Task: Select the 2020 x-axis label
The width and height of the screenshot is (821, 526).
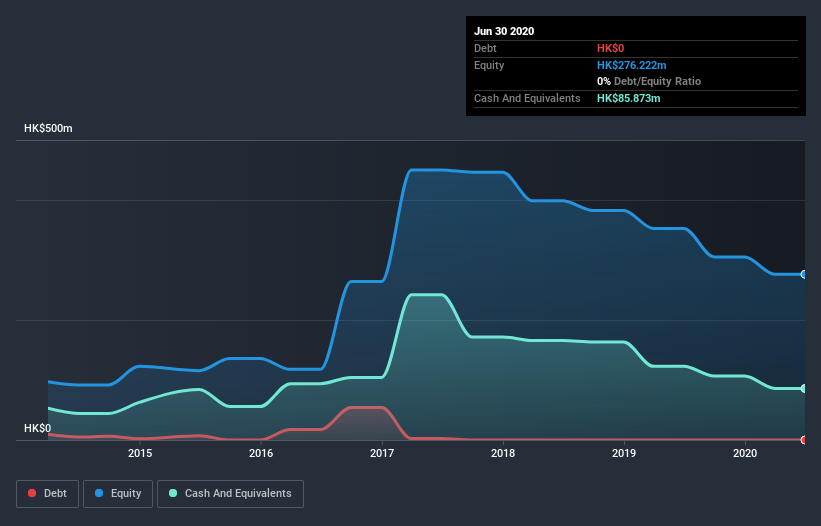Action: pyautogui.click(x=745, y=453)
